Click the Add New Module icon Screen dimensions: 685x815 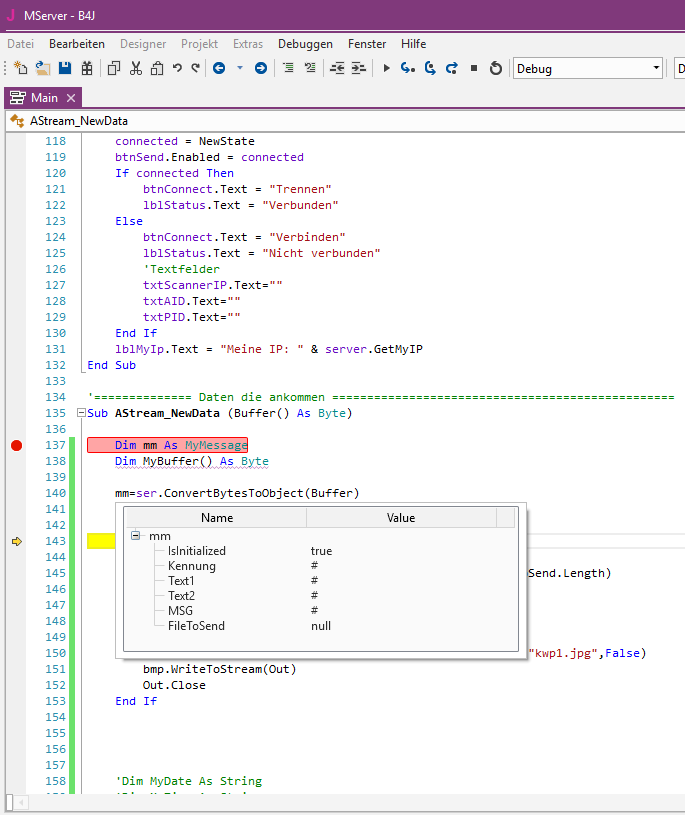(20, 68)
